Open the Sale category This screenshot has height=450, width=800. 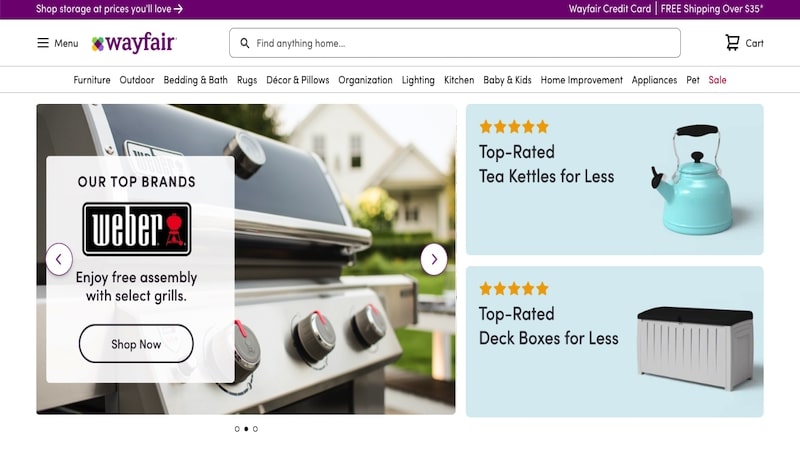[717, 80]
